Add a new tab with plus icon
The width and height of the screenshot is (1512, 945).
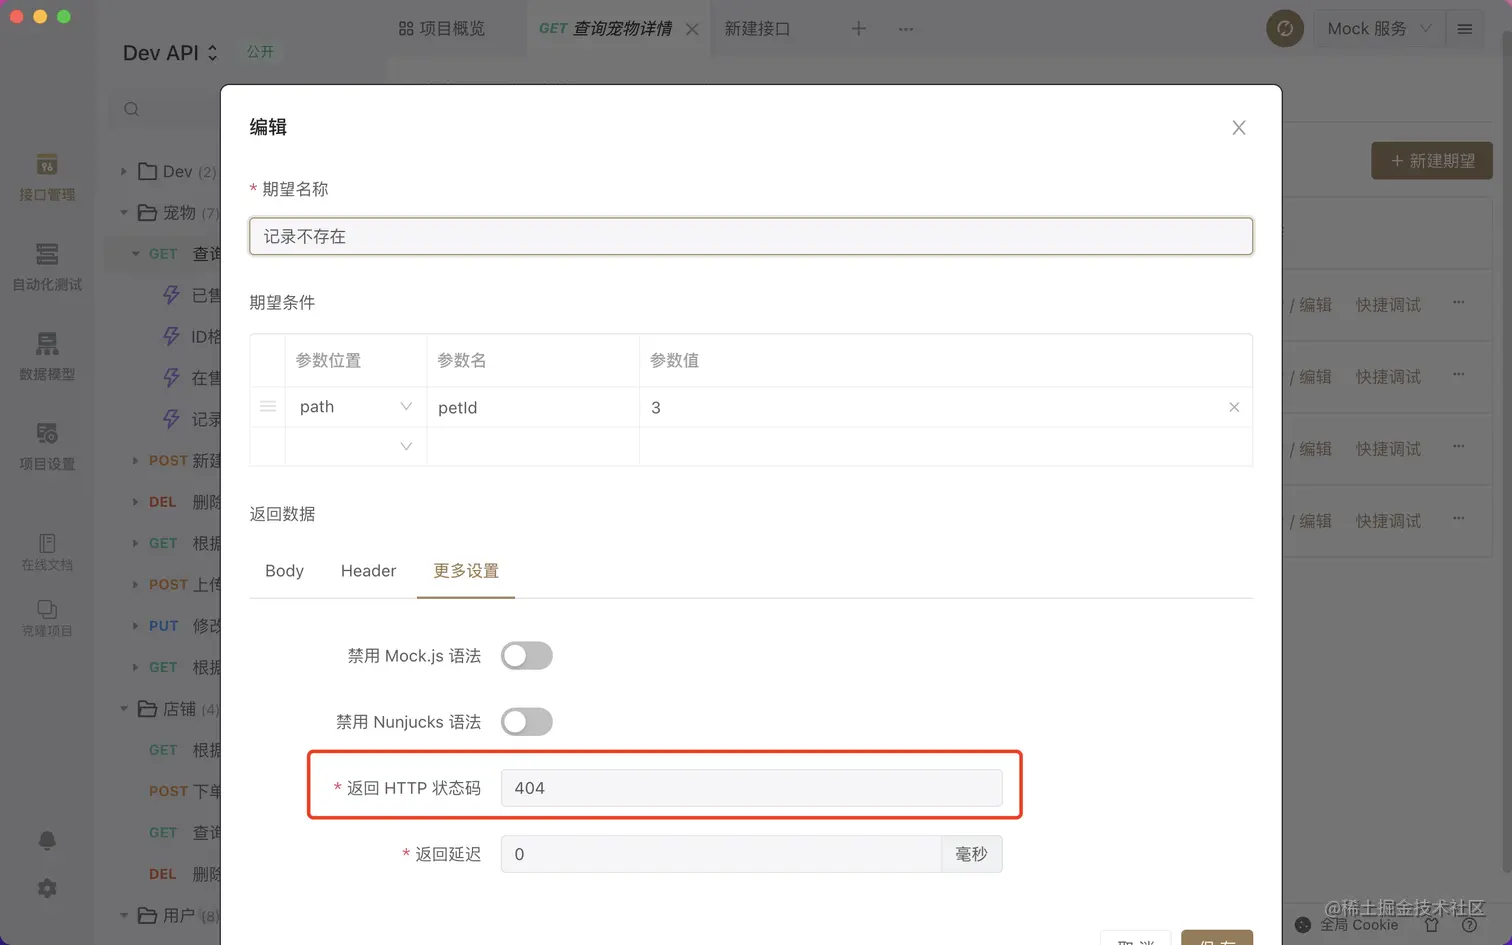click(x=858, y=29)
